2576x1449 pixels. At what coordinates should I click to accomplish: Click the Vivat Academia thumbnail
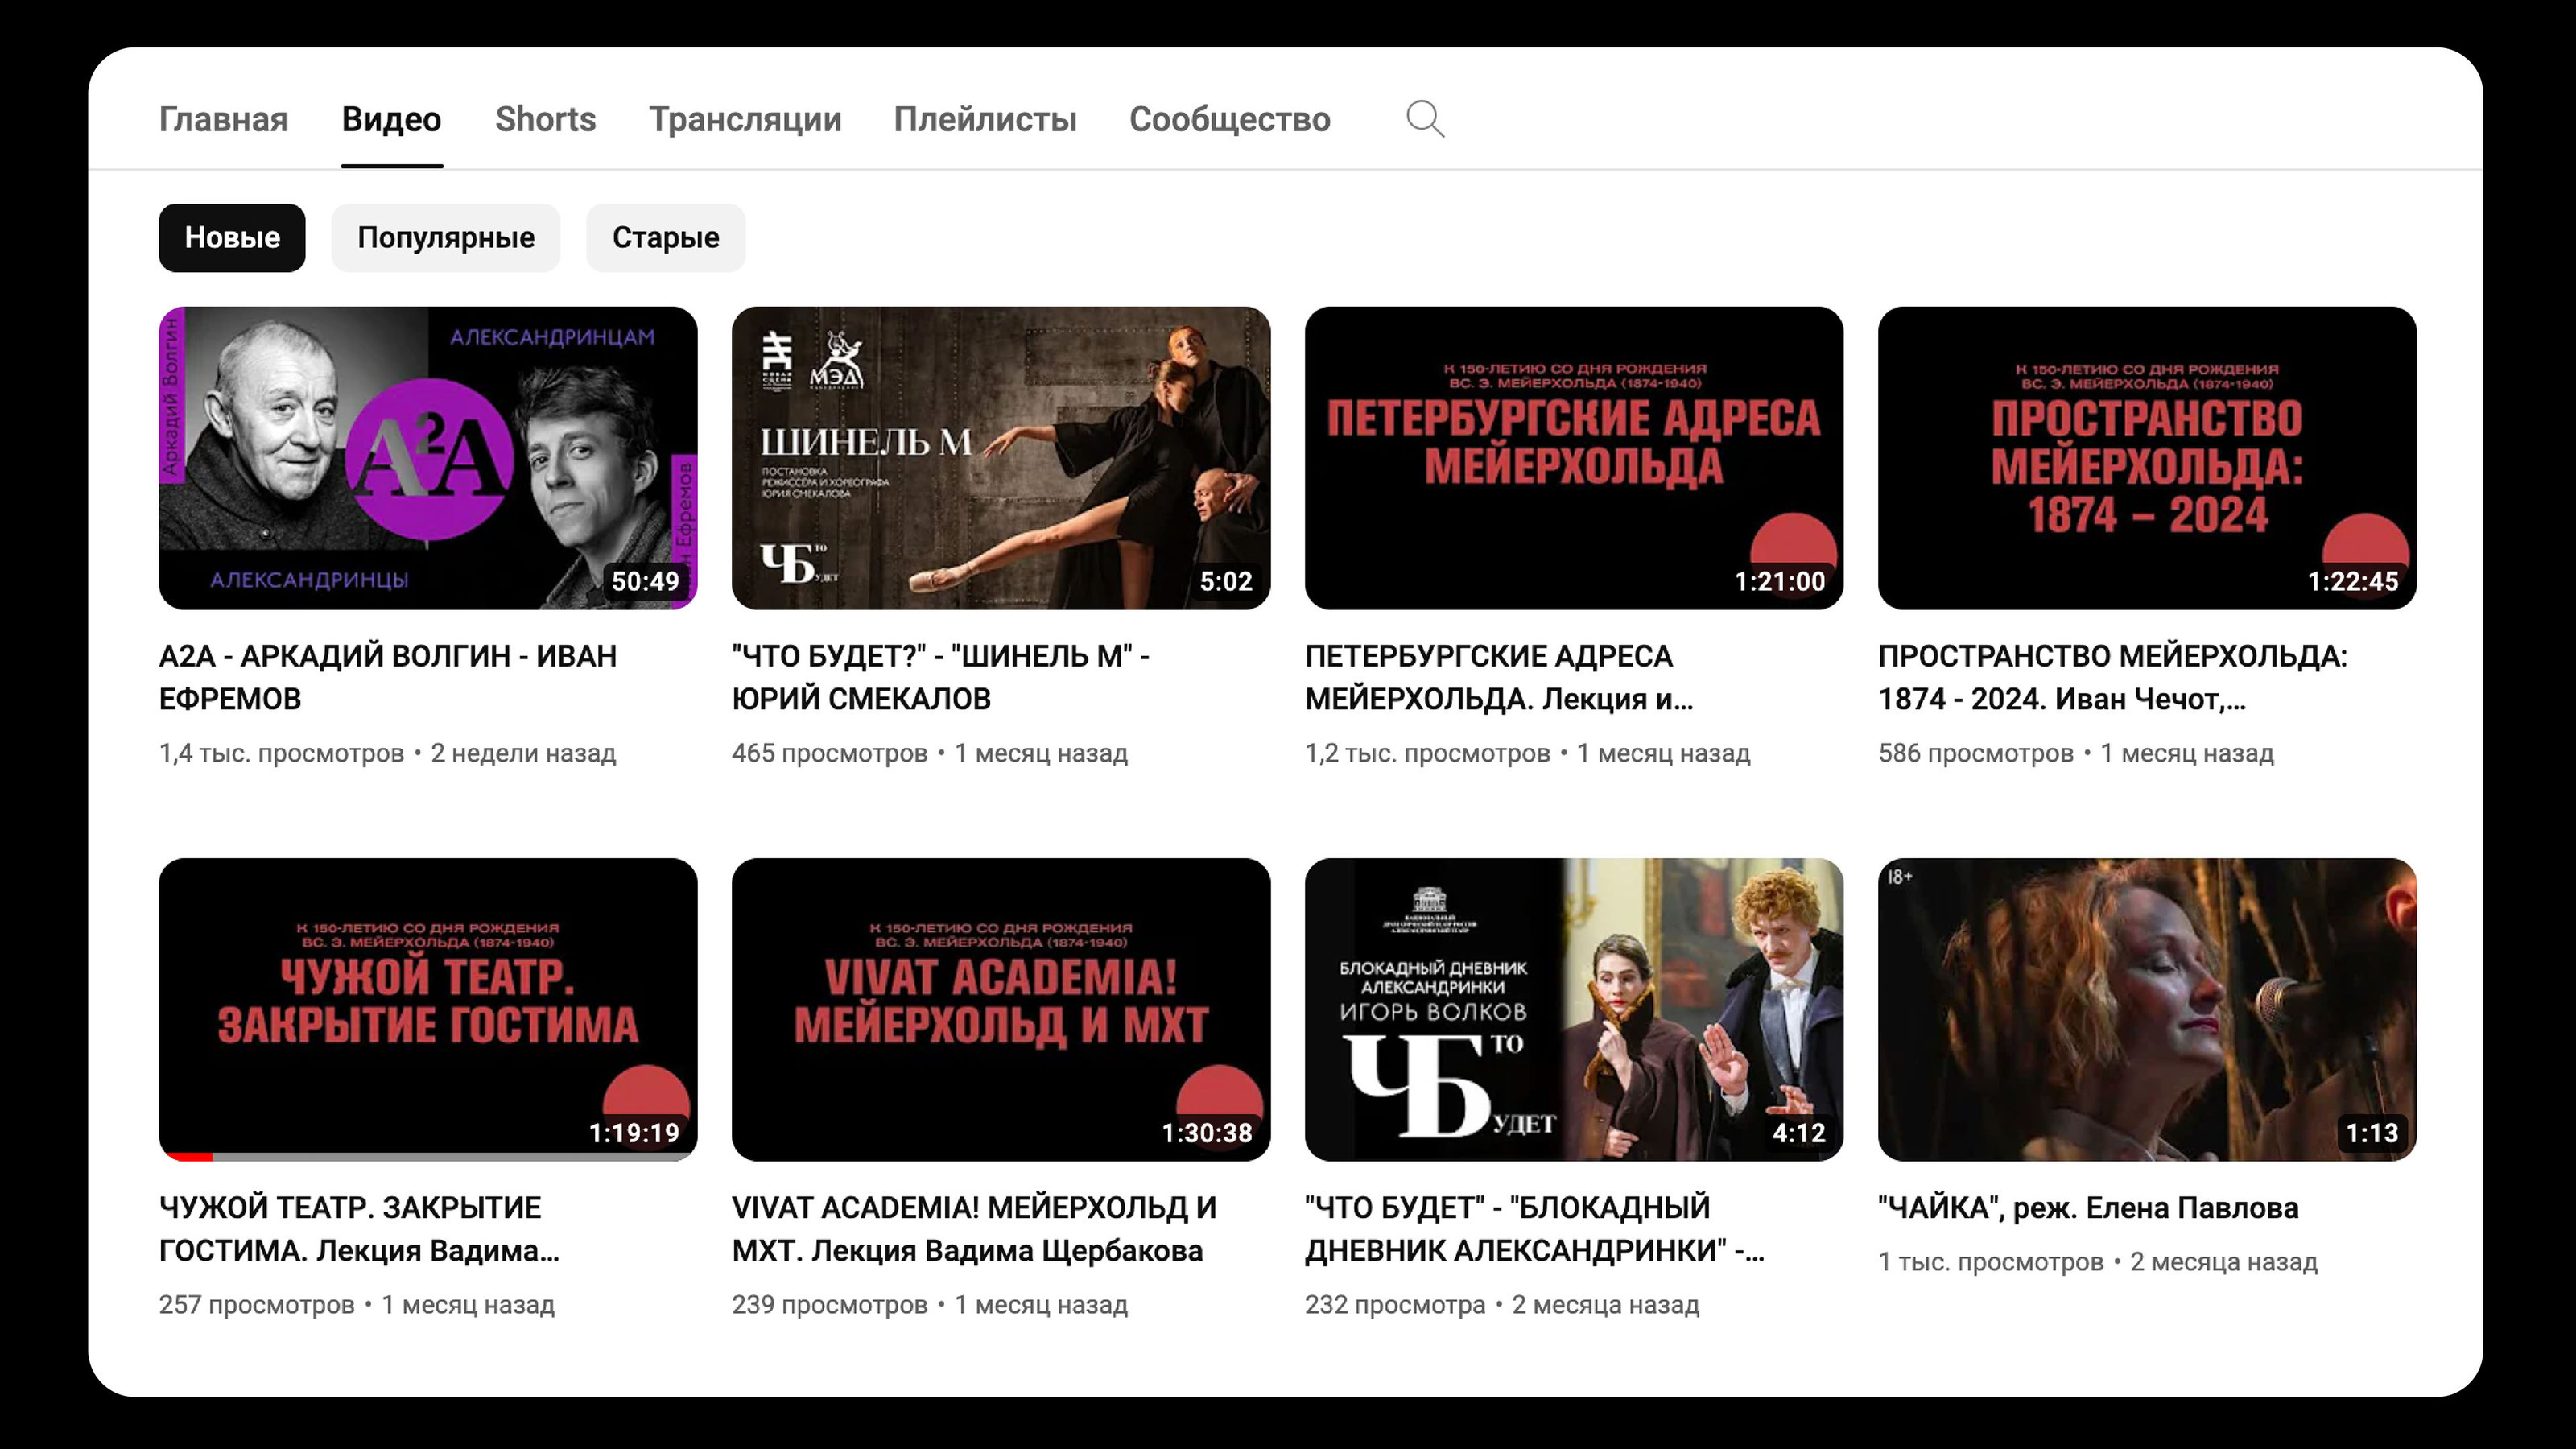click(1000, 1008)
